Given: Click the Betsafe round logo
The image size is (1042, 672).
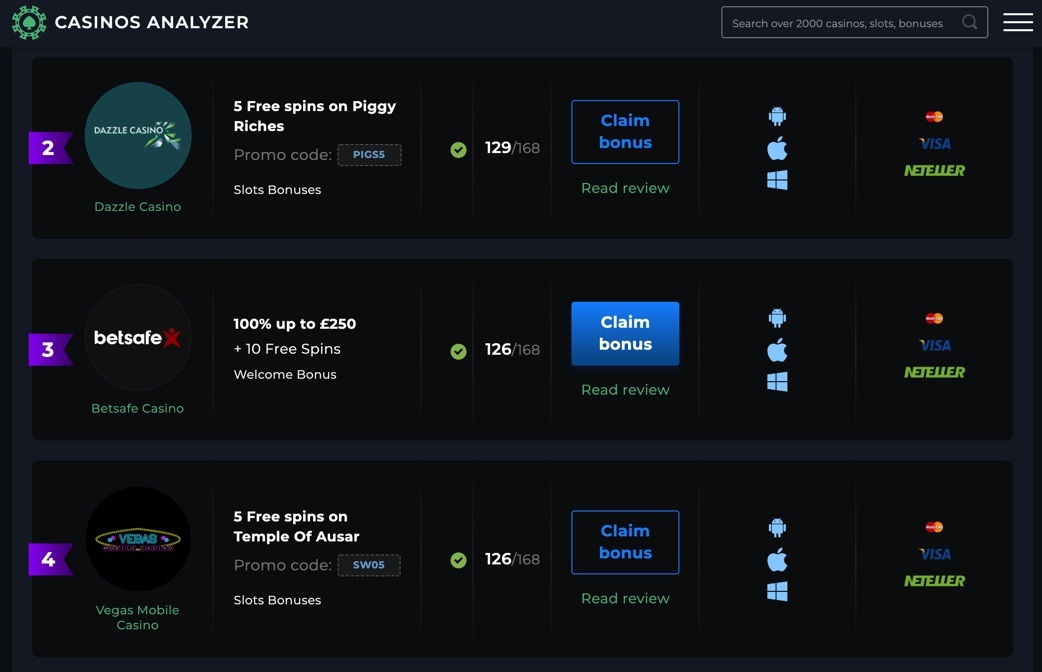Looking at the screenshot, I should pos(138,337).
